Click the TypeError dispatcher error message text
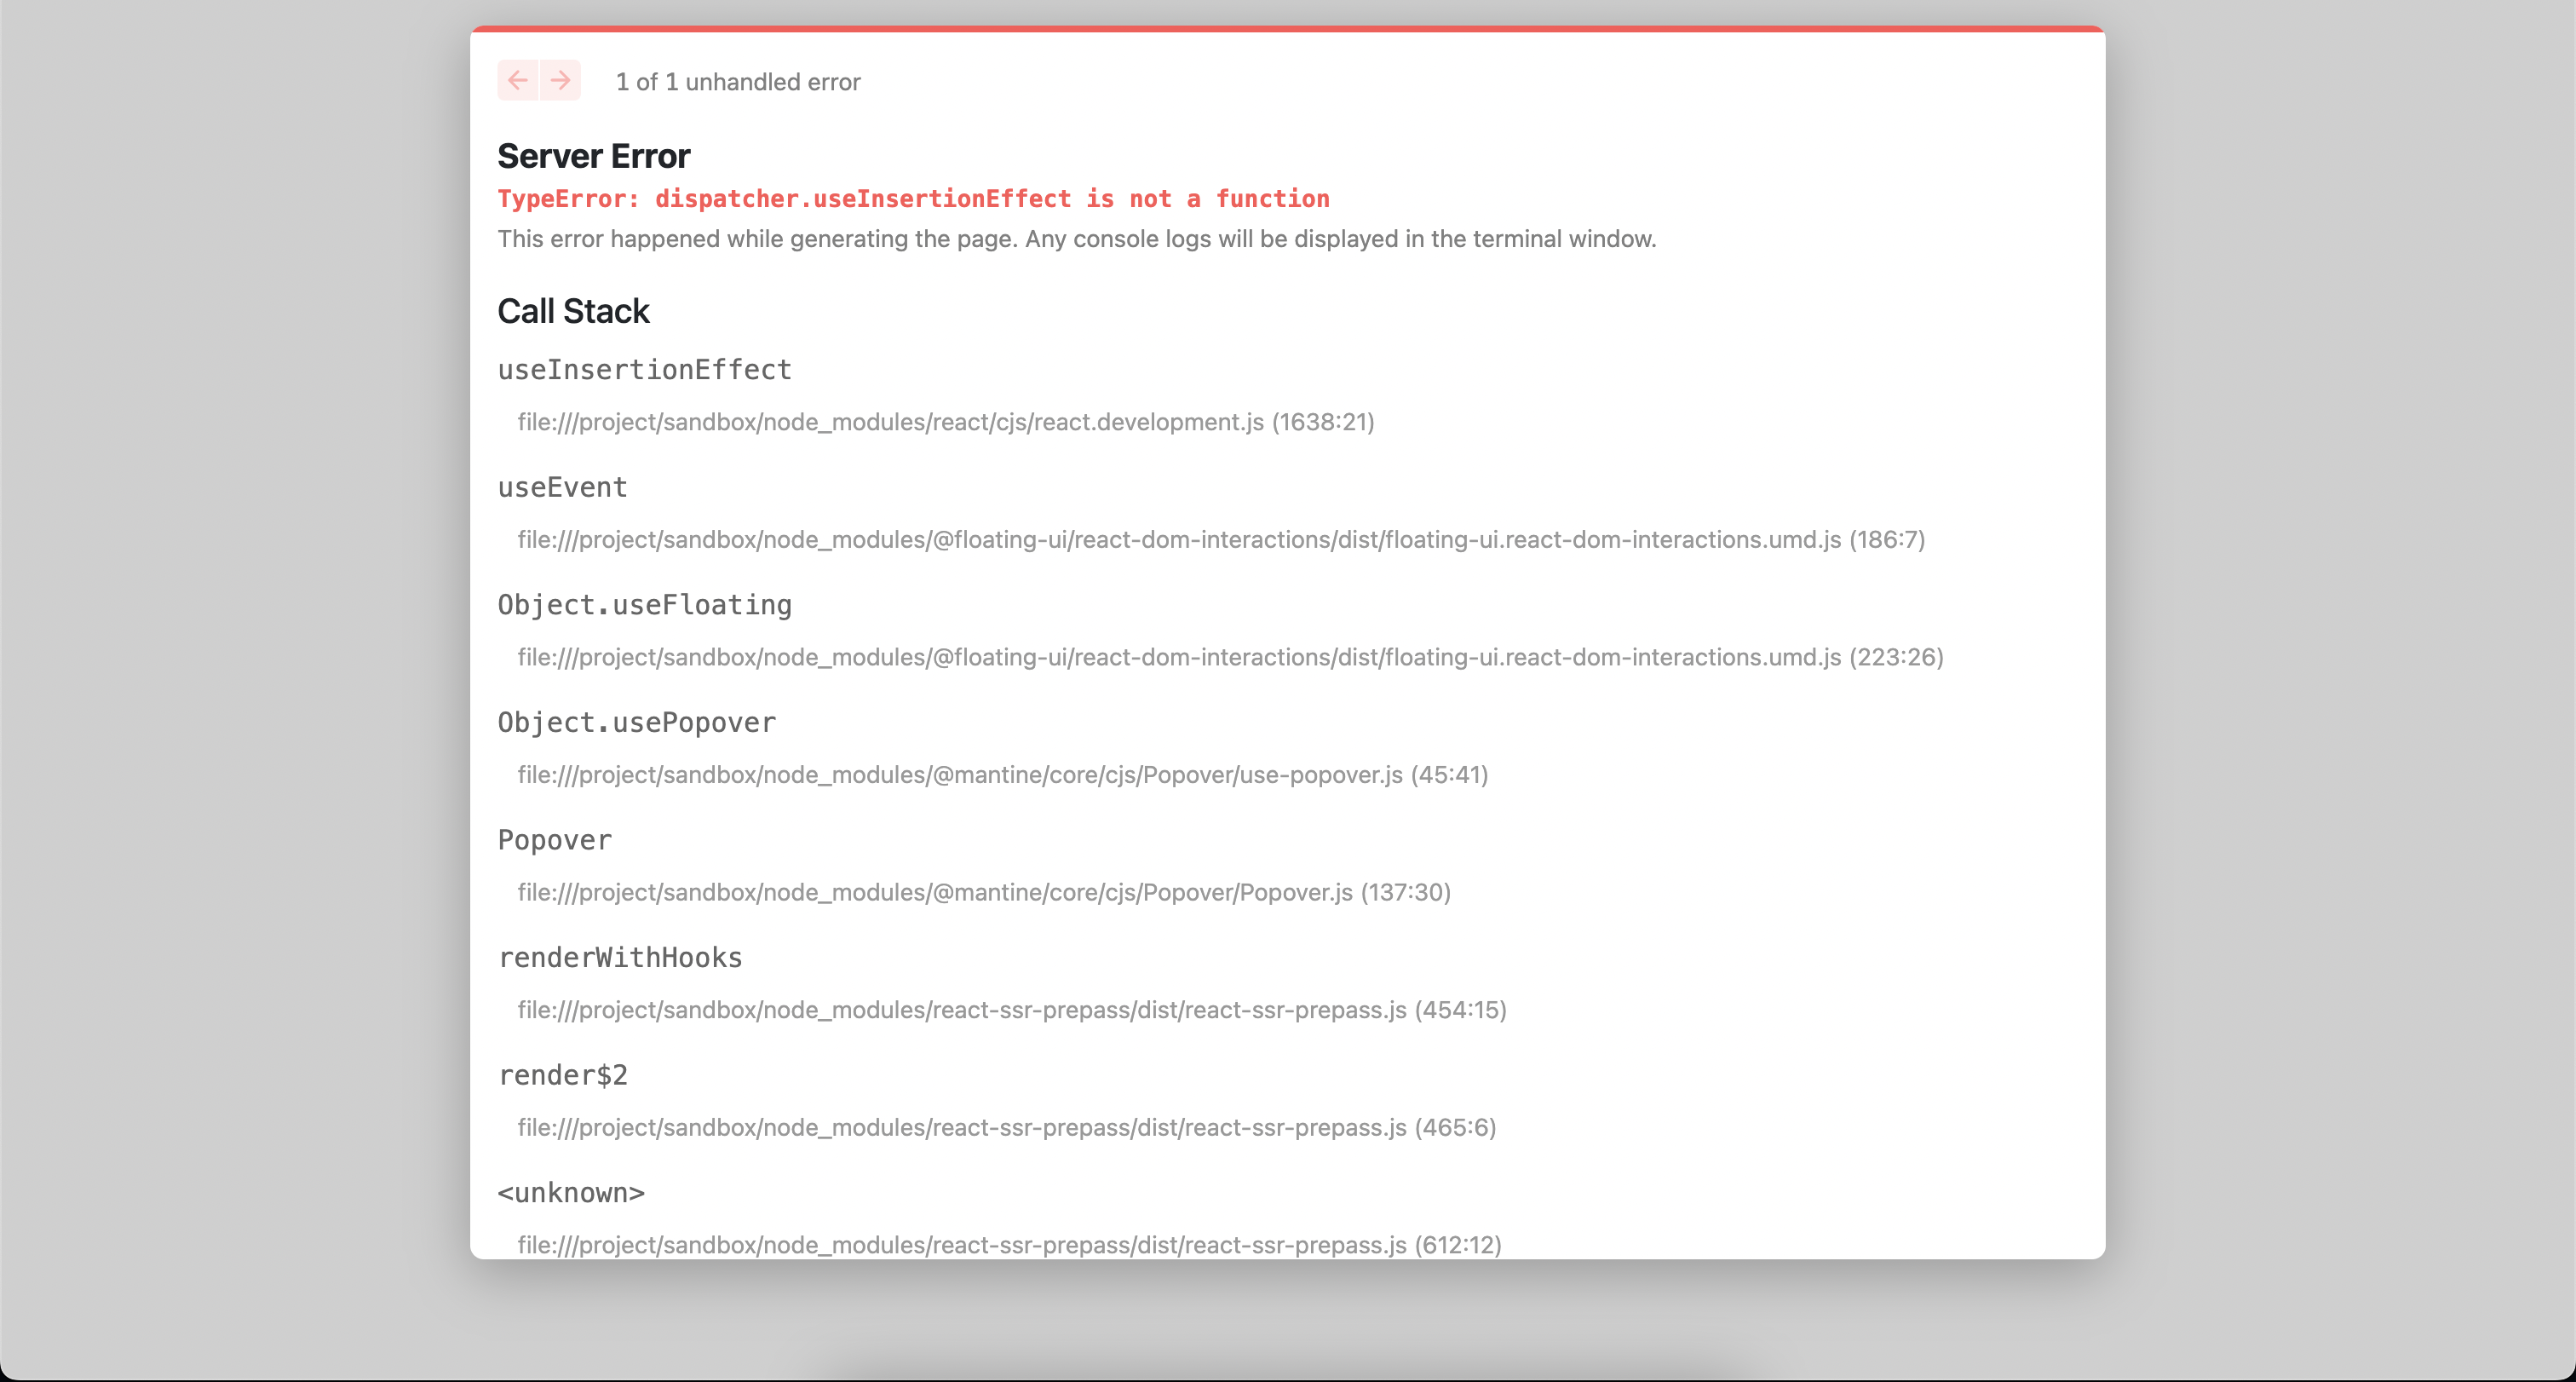This screenshot has height=1382, width=2576. [x=913, y=198]
